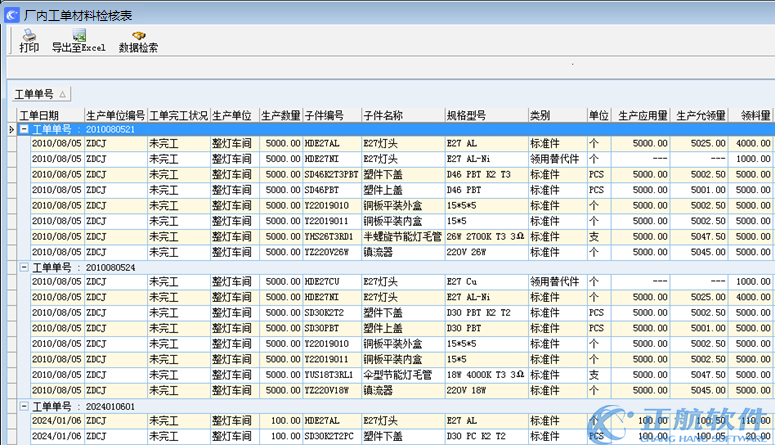Click the current row indicator arrow
775x445 pixels.
[x=11, y=130]
